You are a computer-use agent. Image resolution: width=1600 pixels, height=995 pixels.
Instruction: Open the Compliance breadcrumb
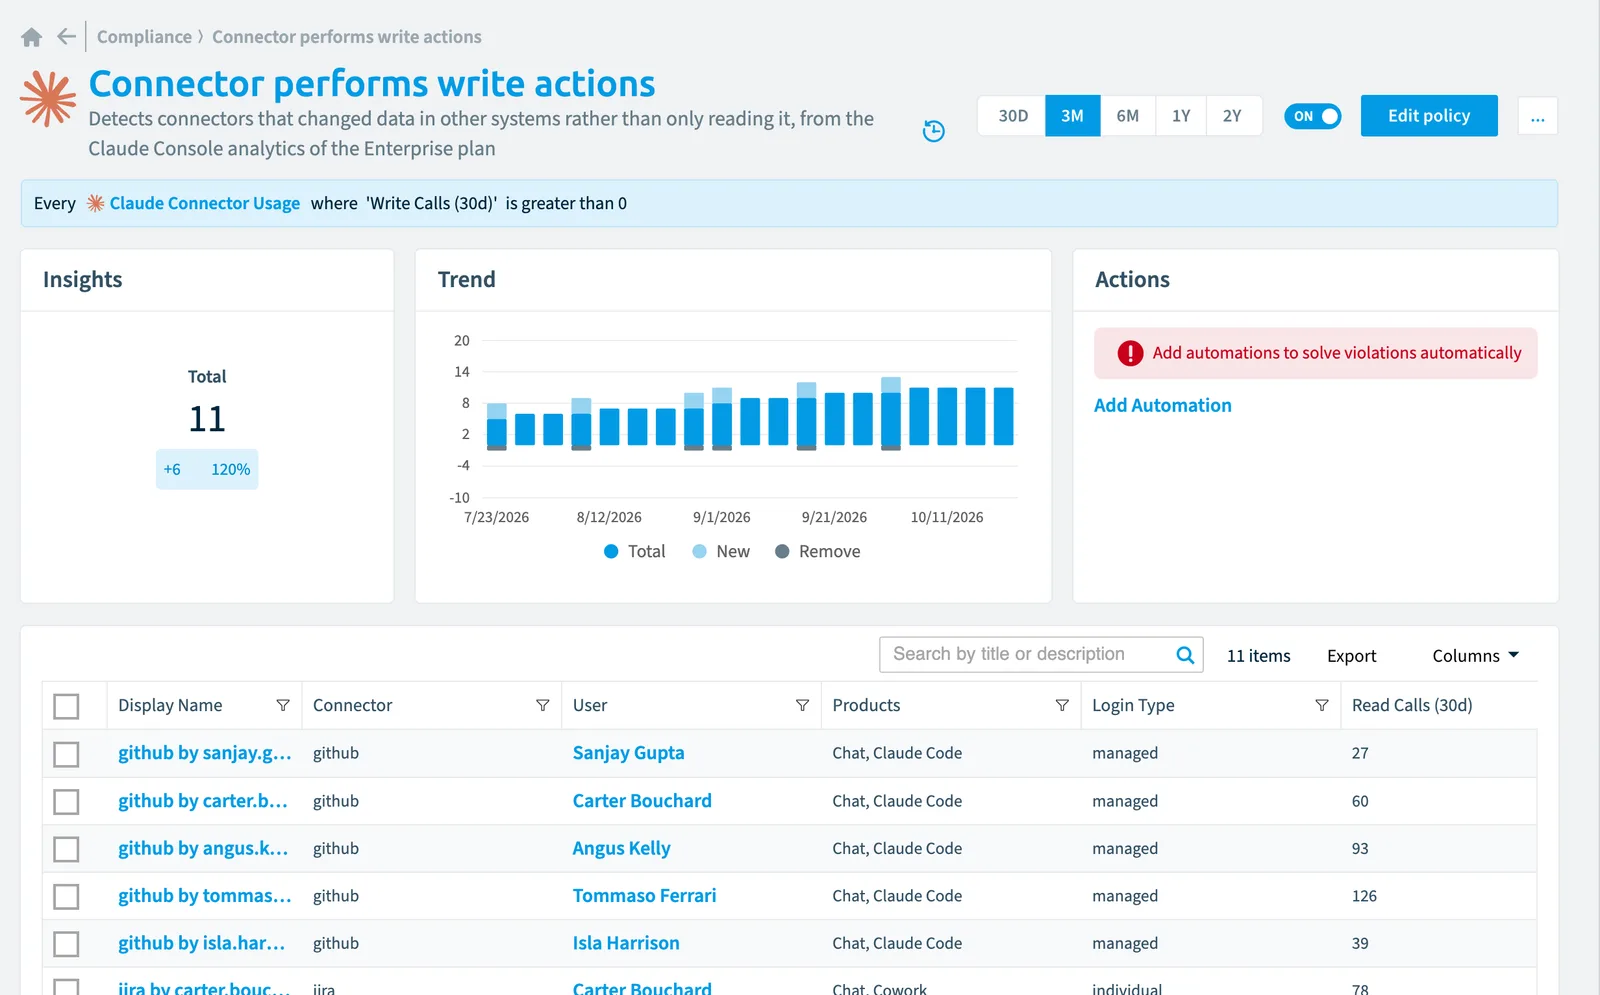pyautogui.click(x=144, y=37)
